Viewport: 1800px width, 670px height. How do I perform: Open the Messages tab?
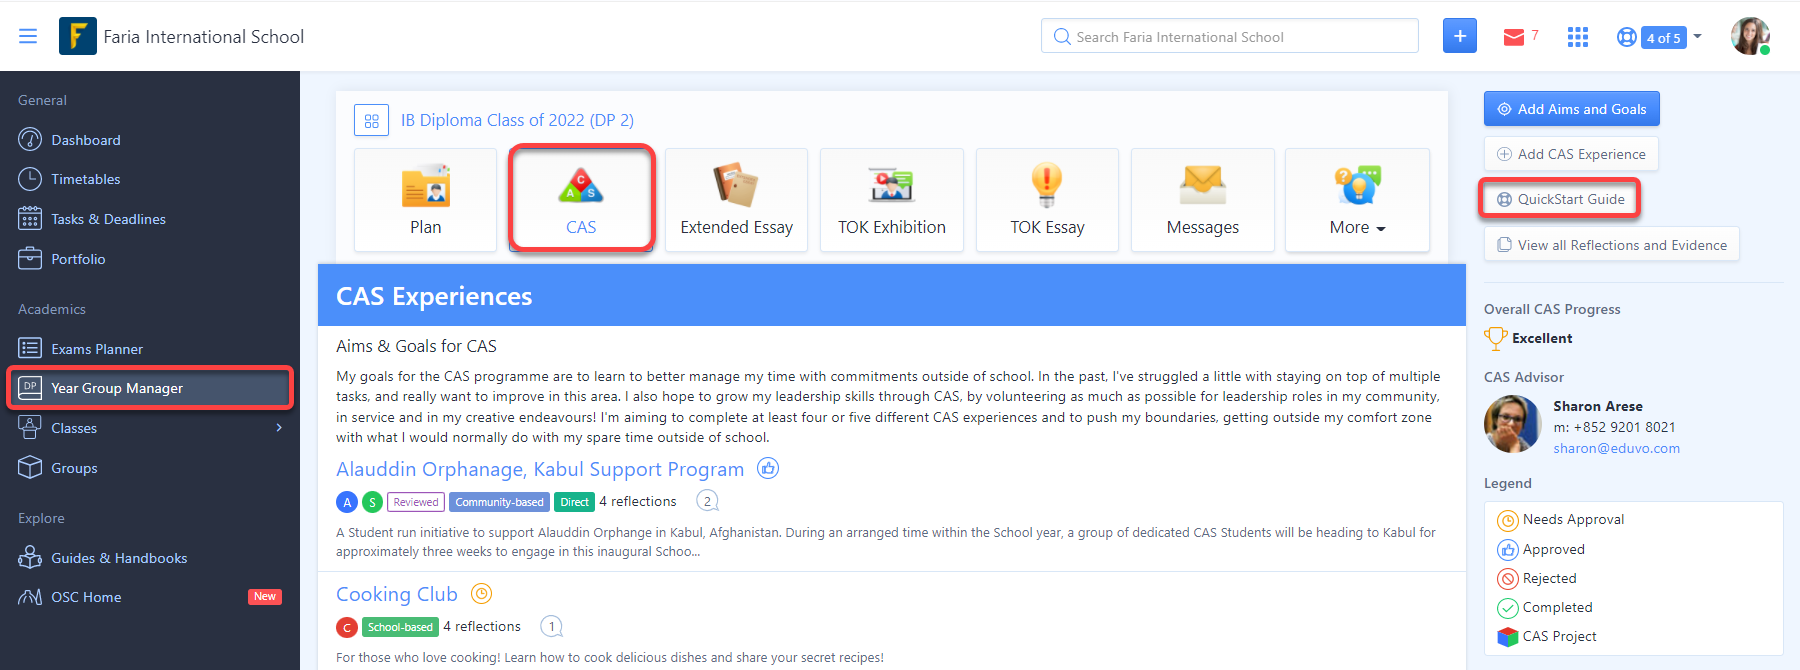tap(1203, 200)
